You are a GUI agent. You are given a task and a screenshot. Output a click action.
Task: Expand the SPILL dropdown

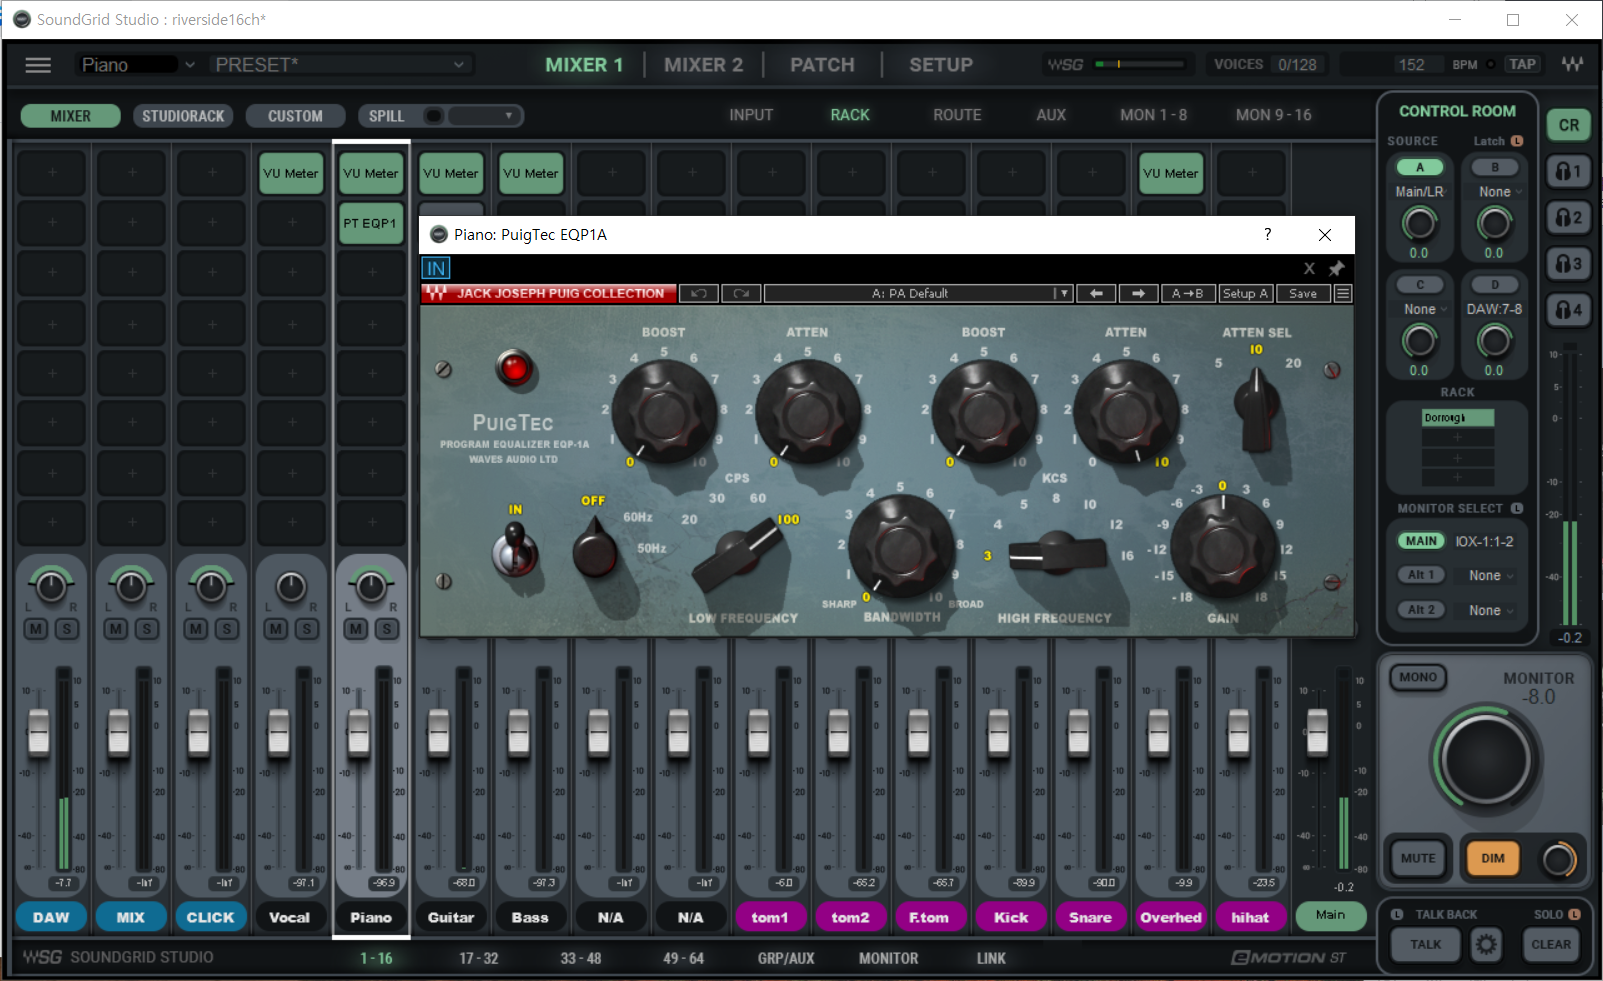coord(508,116)
